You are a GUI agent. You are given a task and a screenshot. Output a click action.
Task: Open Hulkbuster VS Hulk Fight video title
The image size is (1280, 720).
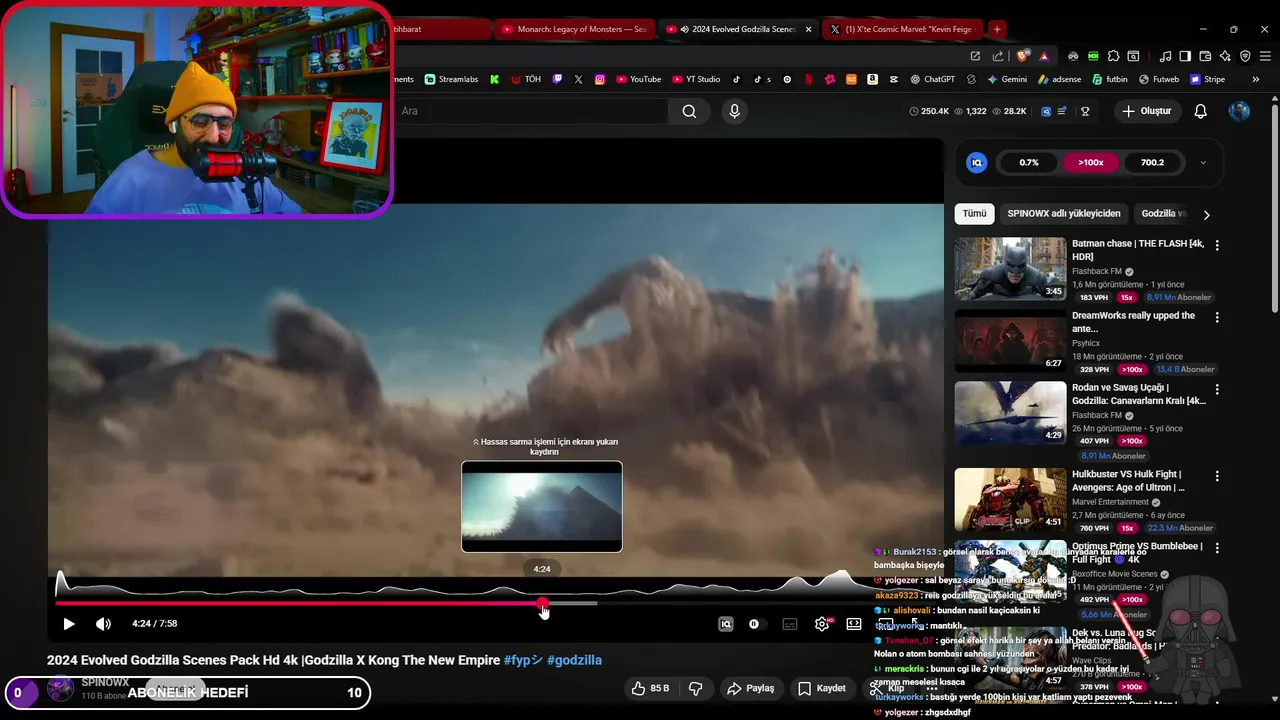click(x=1128, y=481)
